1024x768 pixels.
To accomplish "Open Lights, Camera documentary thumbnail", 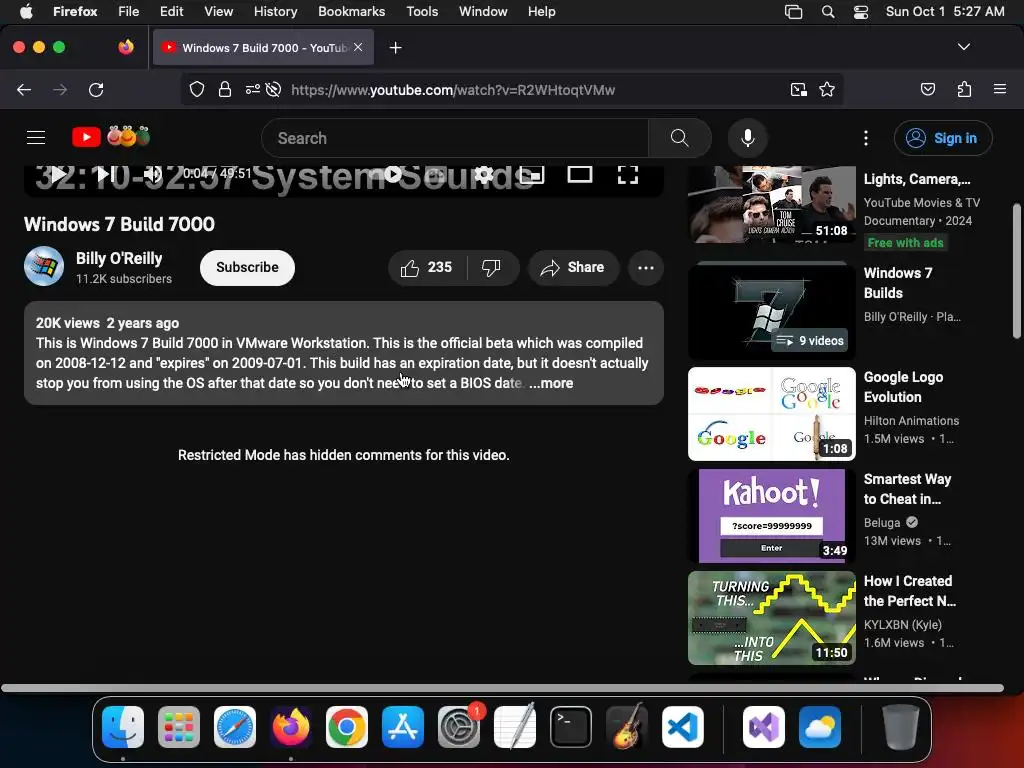I will click(x=771, y=204).
